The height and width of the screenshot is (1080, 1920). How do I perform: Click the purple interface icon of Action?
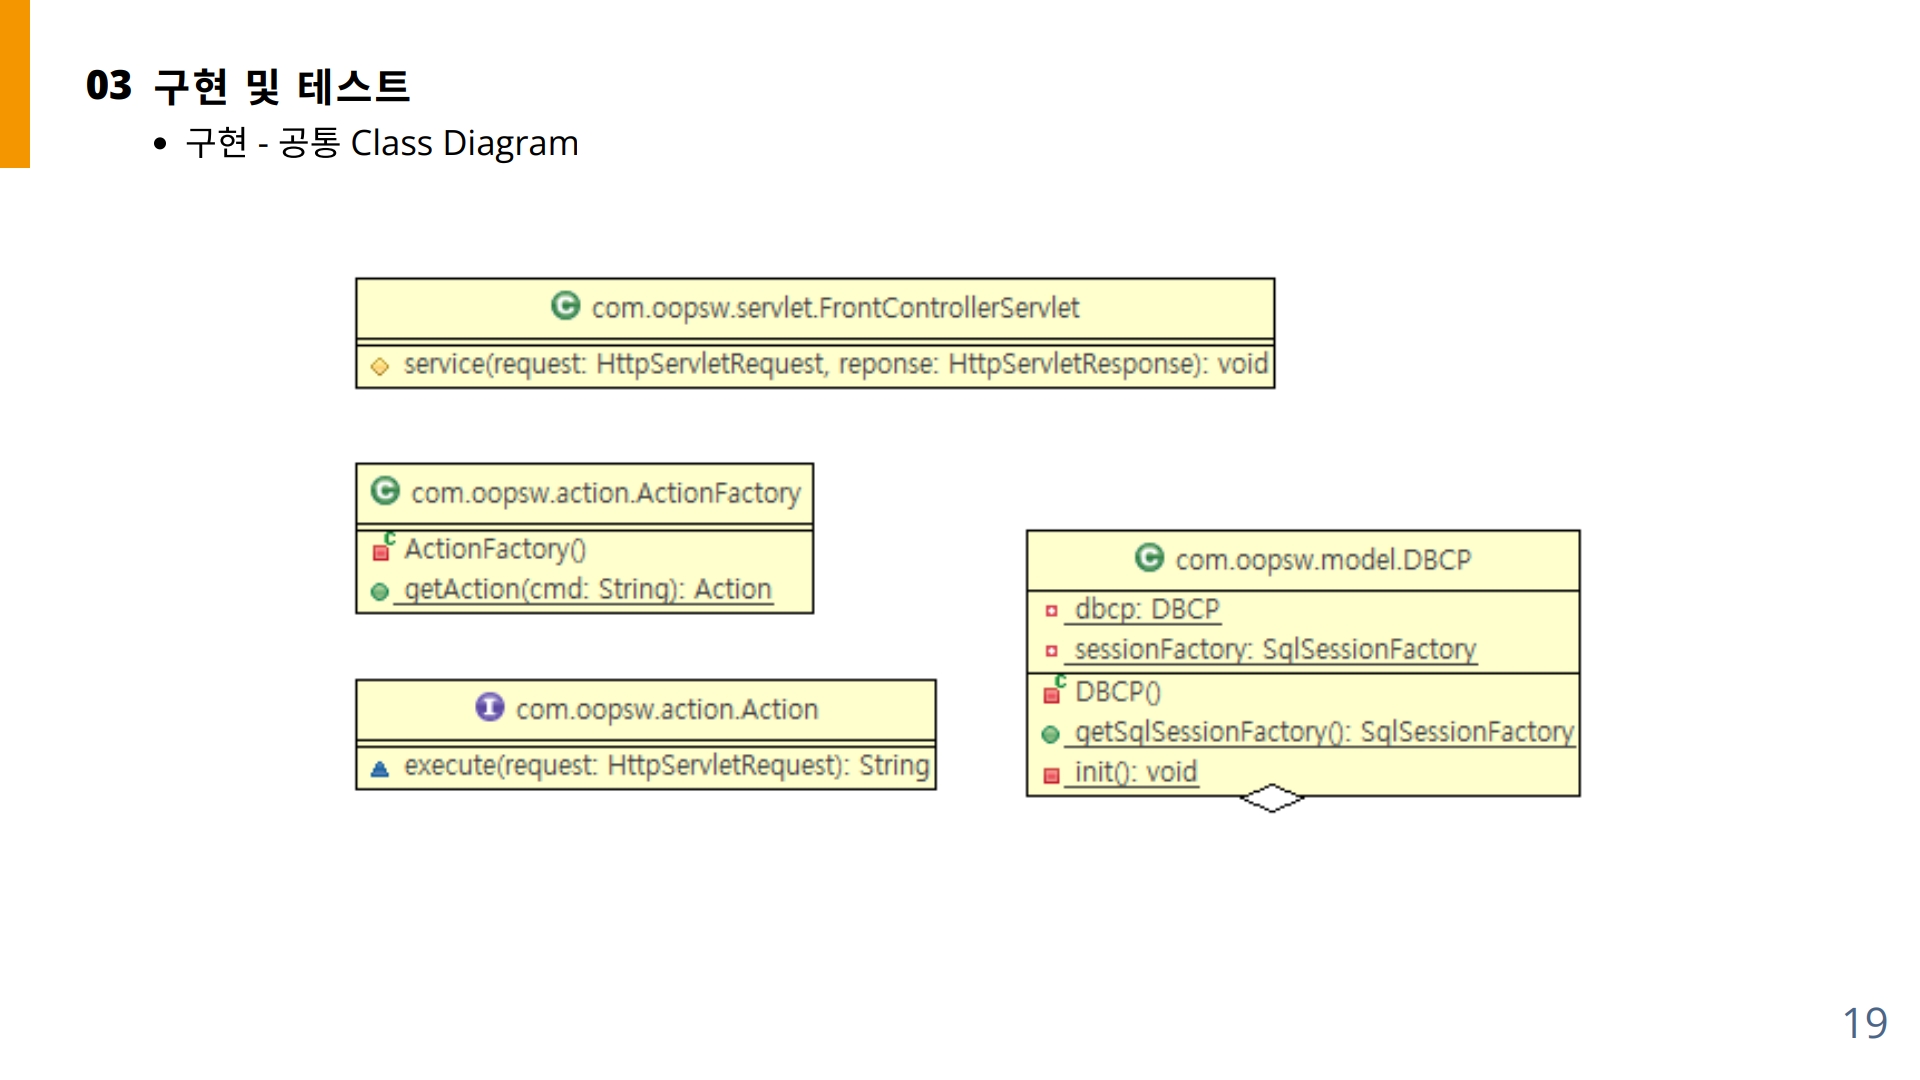click(x=490, y=707)
